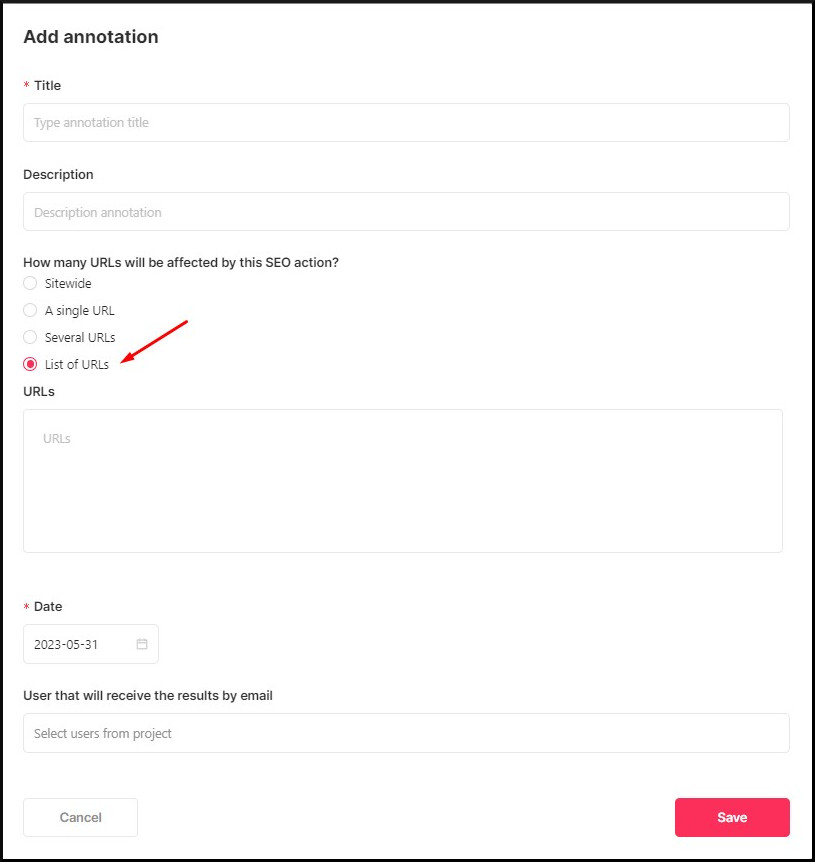Click the Cancel button
Image resolution: width=815 pixels, height=862 pixels.
coord(80,817)
